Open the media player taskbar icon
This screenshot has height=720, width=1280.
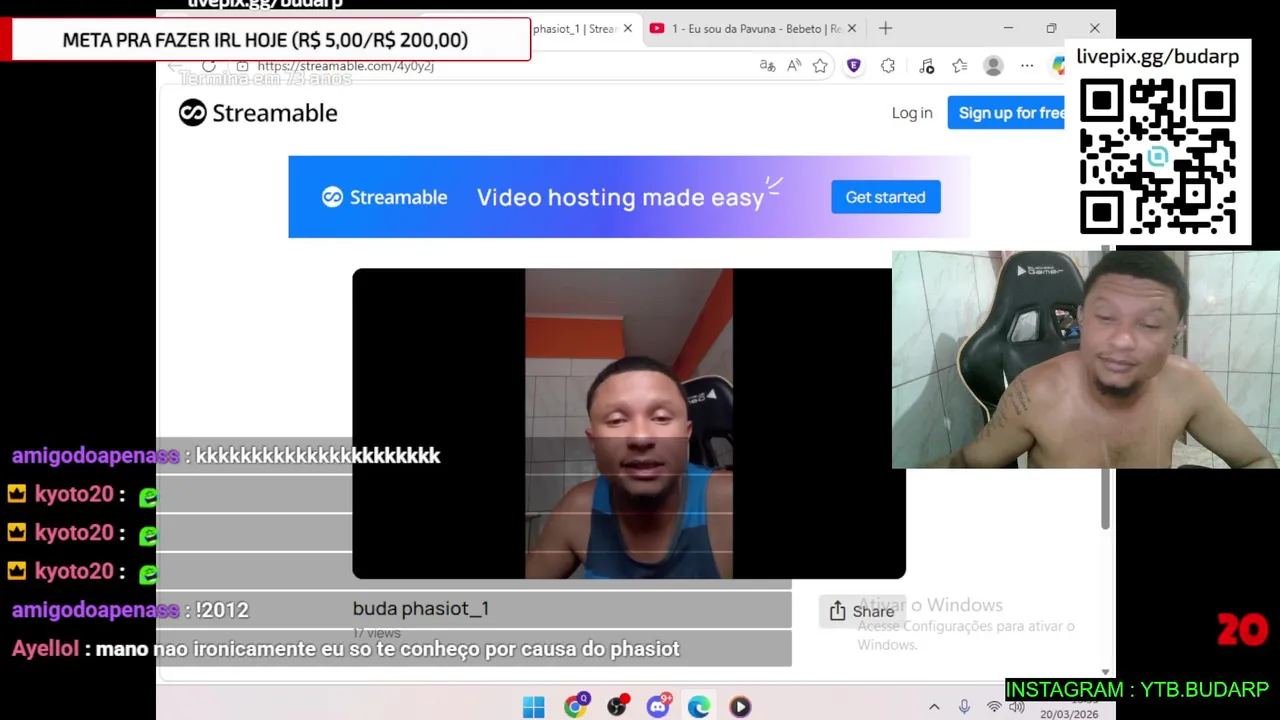tap(740, 707)
